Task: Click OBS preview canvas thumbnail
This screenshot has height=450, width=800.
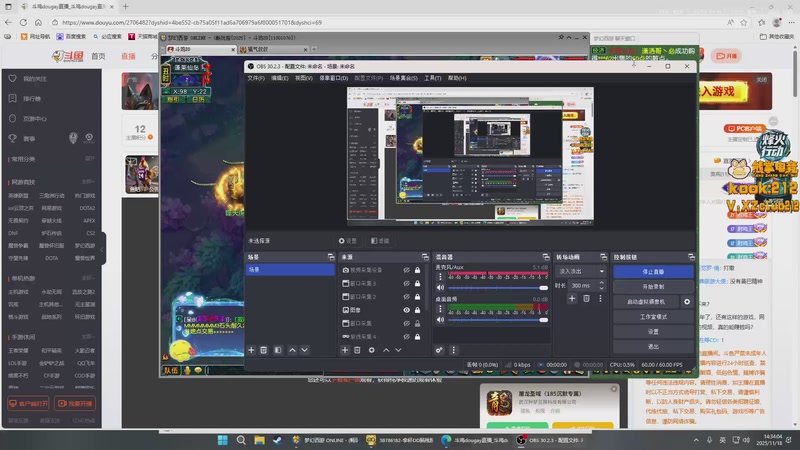Action: [470, 156]
